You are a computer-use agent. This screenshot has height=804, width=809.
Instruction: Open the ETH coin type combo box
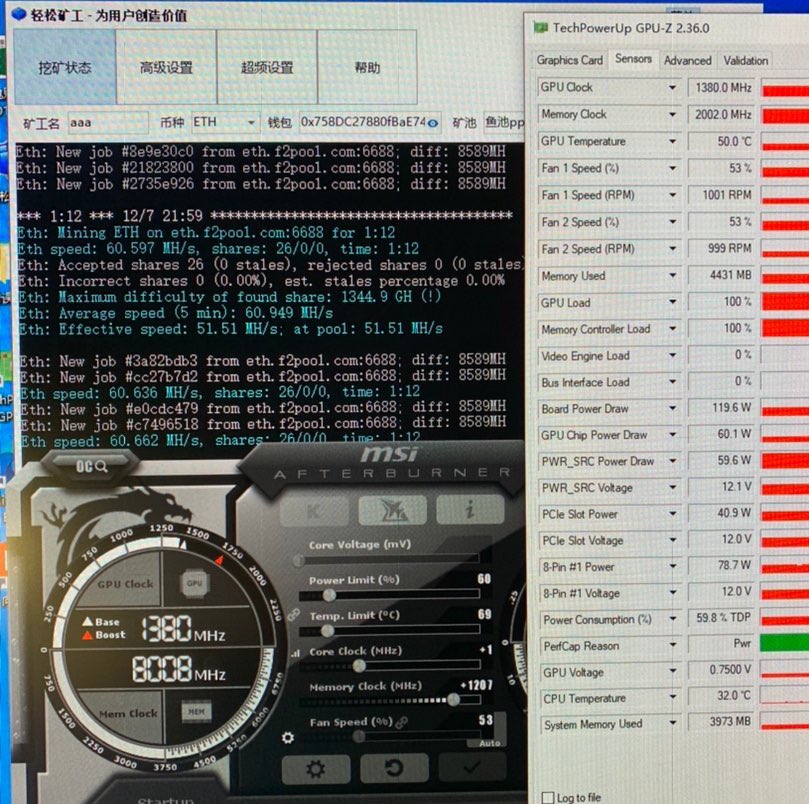pyautogui.click(x=225, y=122)
